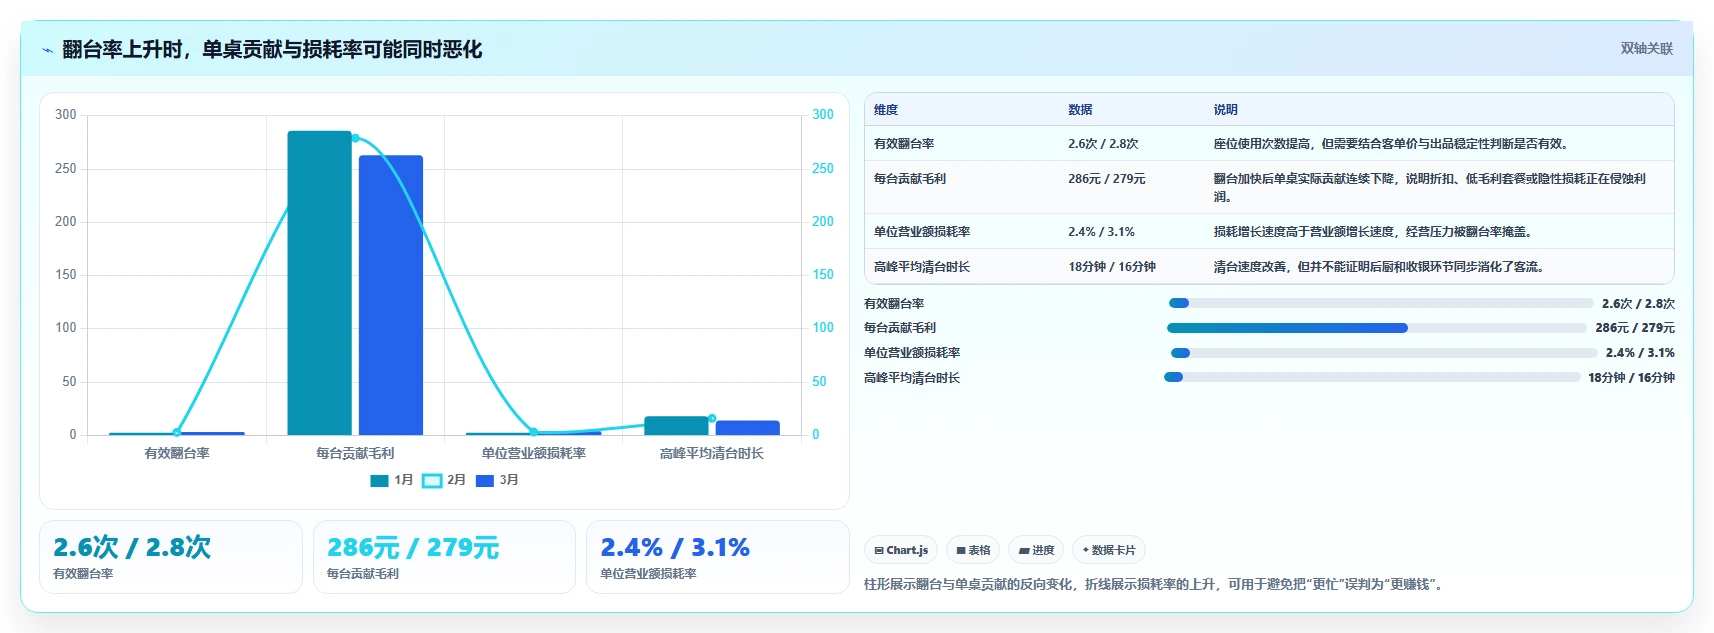This screenshot has width=1714, height=633.
Task: Click the 3月 bar for 每台贡献毛利
Action: (391, 295)
